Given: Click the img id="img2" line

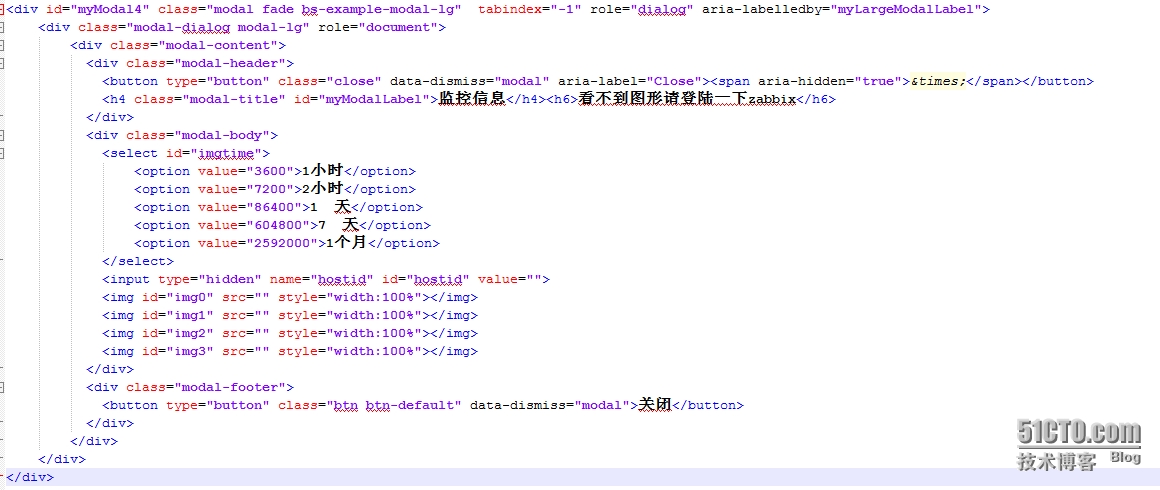Looking at the screenshot, I should click(x=290, y=333).
